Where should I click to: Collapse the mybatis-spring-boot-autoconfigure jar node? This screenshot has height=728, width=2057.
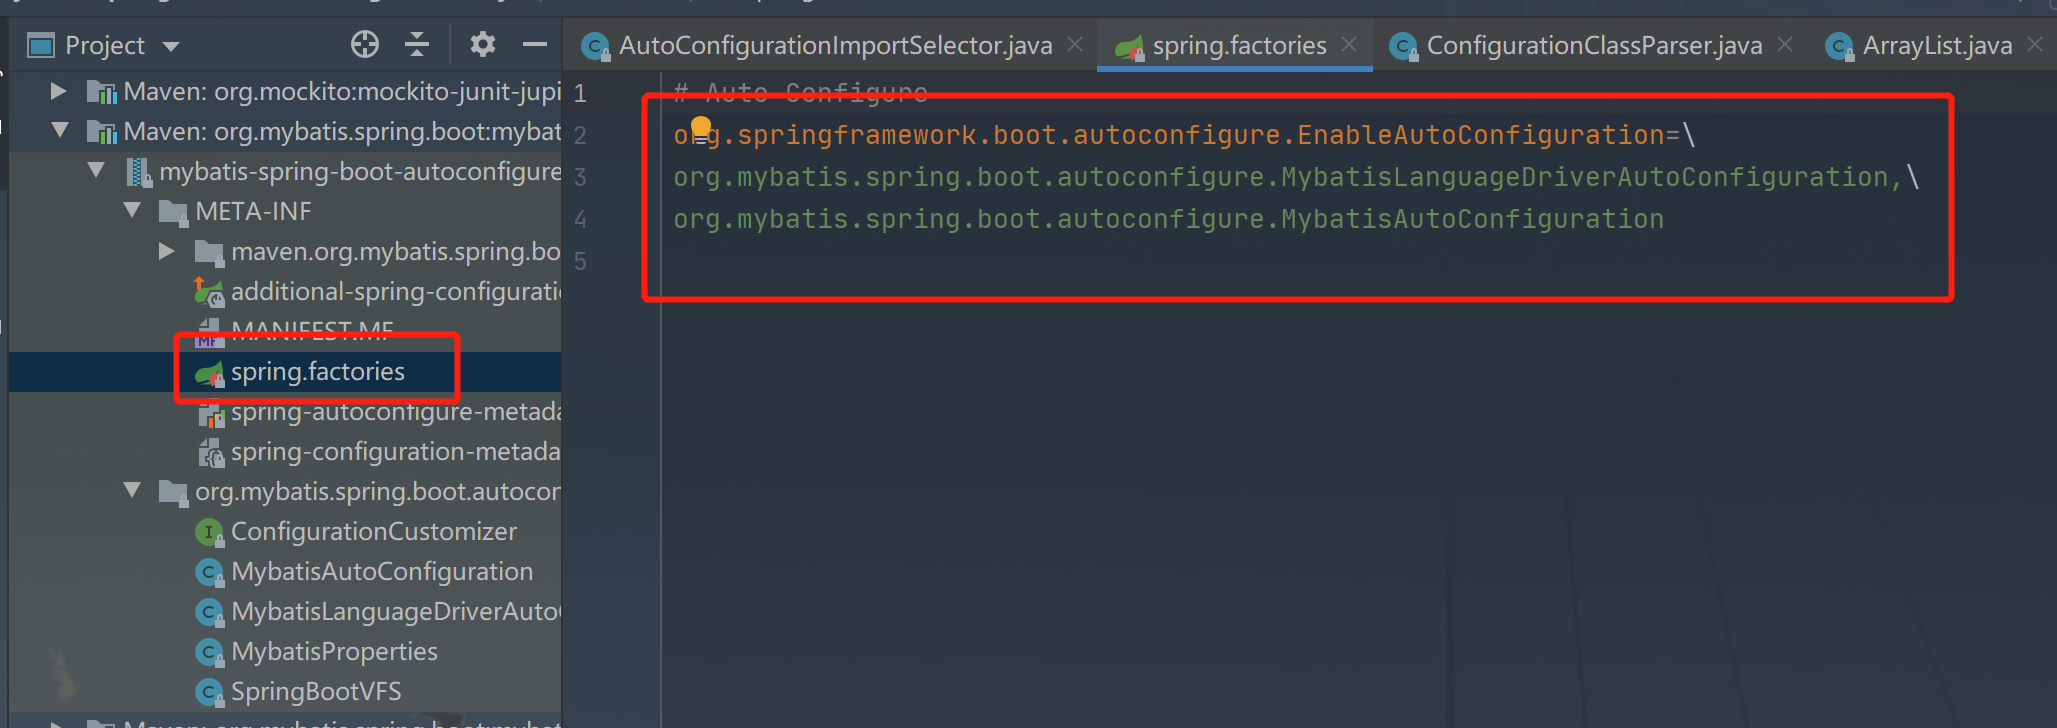pos(96,170)
